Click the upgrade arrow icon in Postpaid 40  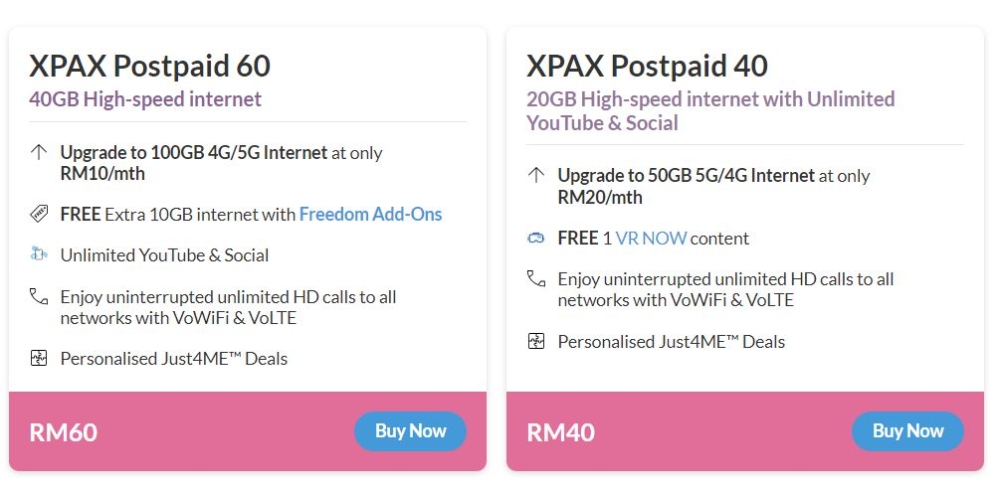click(536, 175)
